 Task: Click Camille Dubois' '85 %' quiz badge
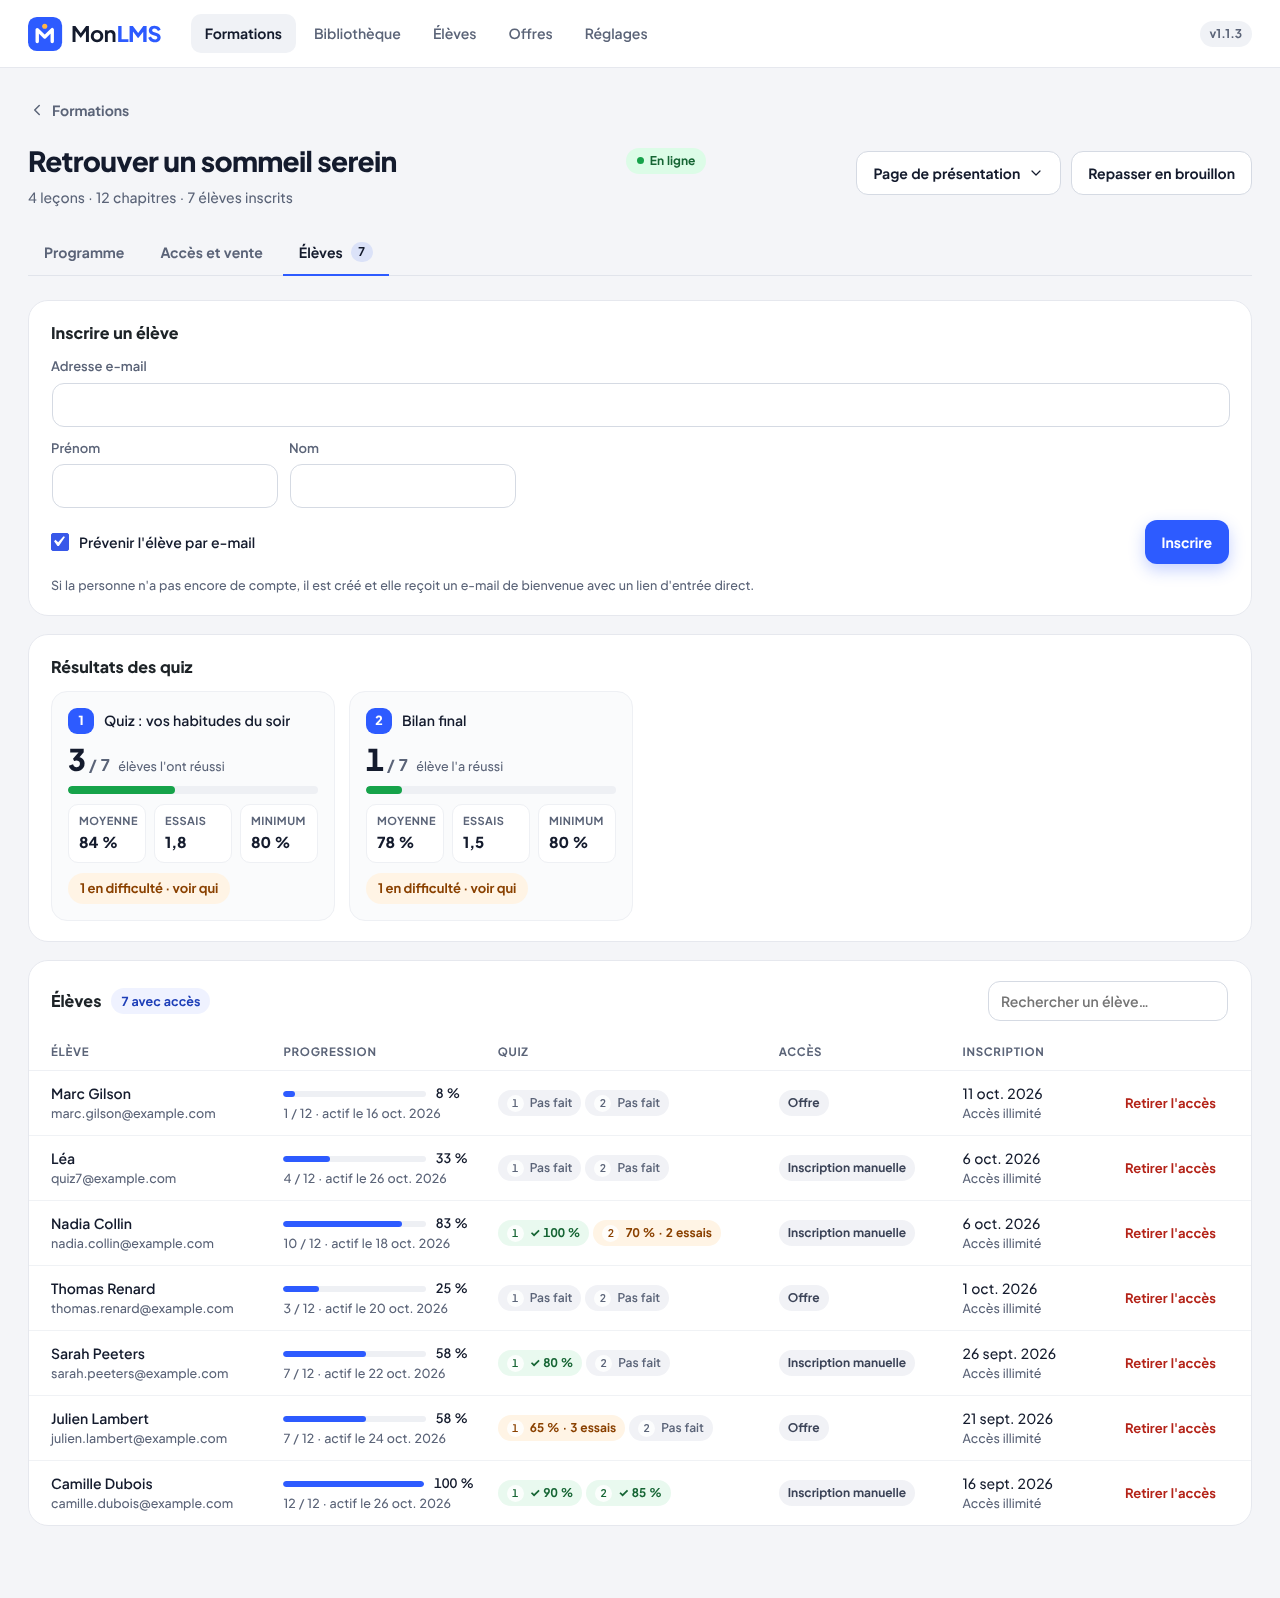point(628,1493)
